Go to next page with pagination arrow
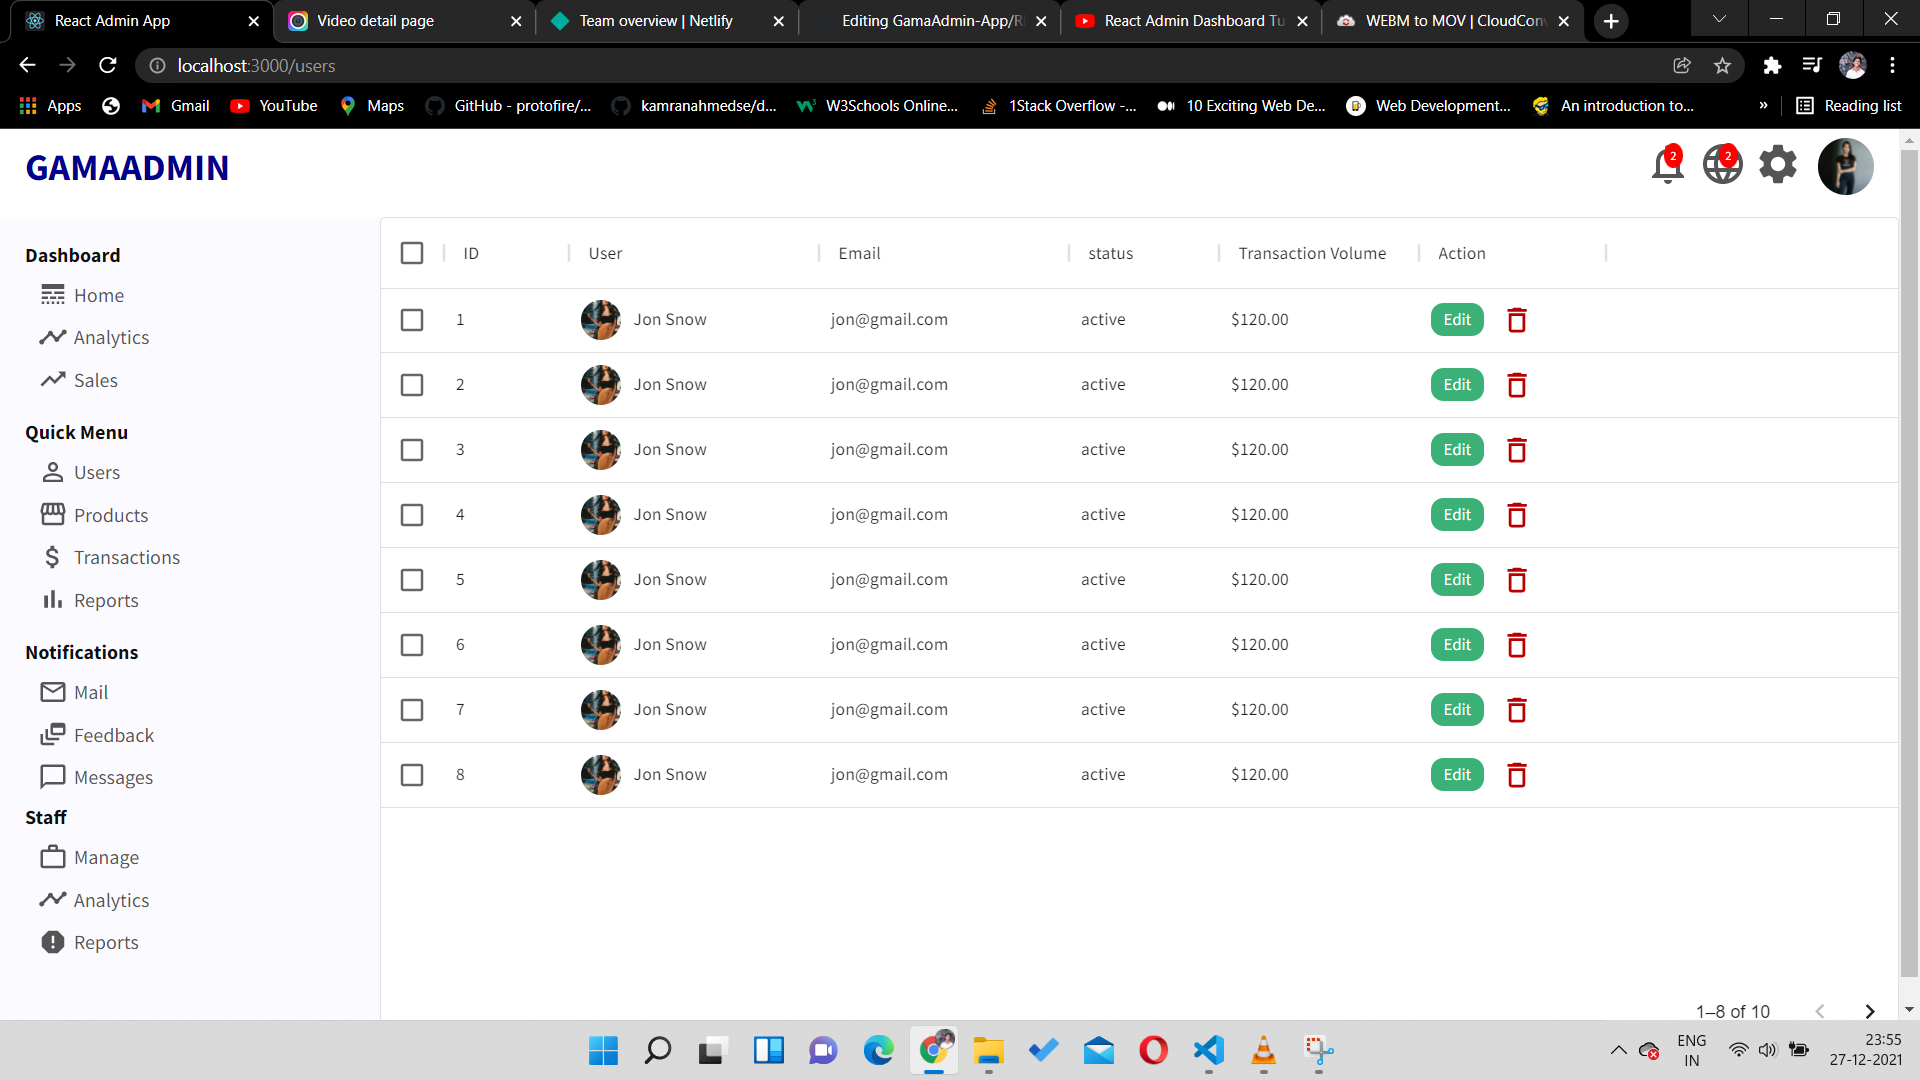 click(1869, 1011)
